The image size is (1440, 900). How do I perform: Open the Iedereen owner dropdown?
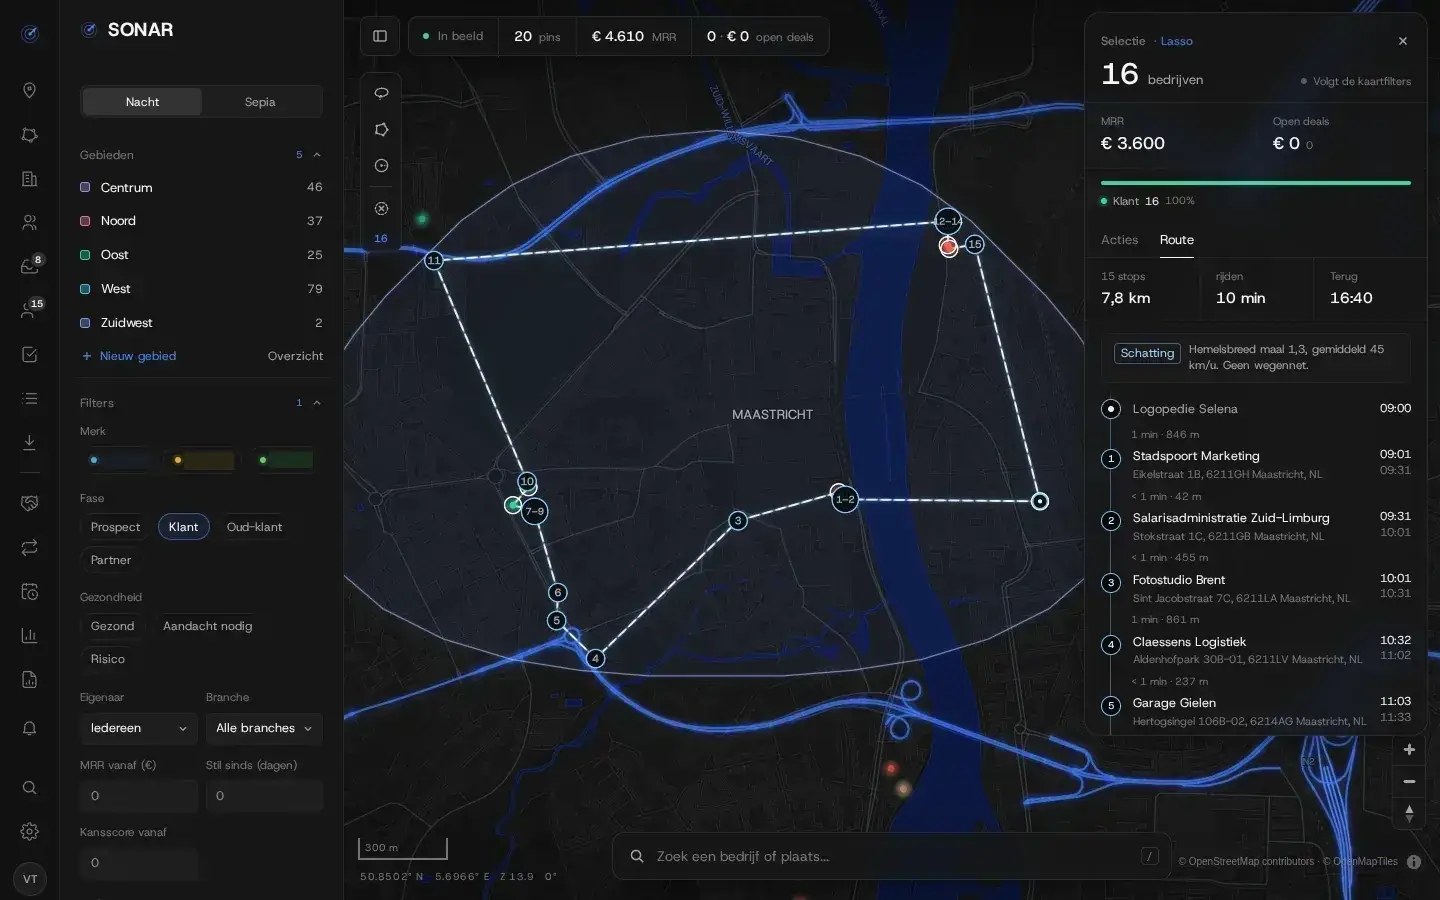[138, 728]
